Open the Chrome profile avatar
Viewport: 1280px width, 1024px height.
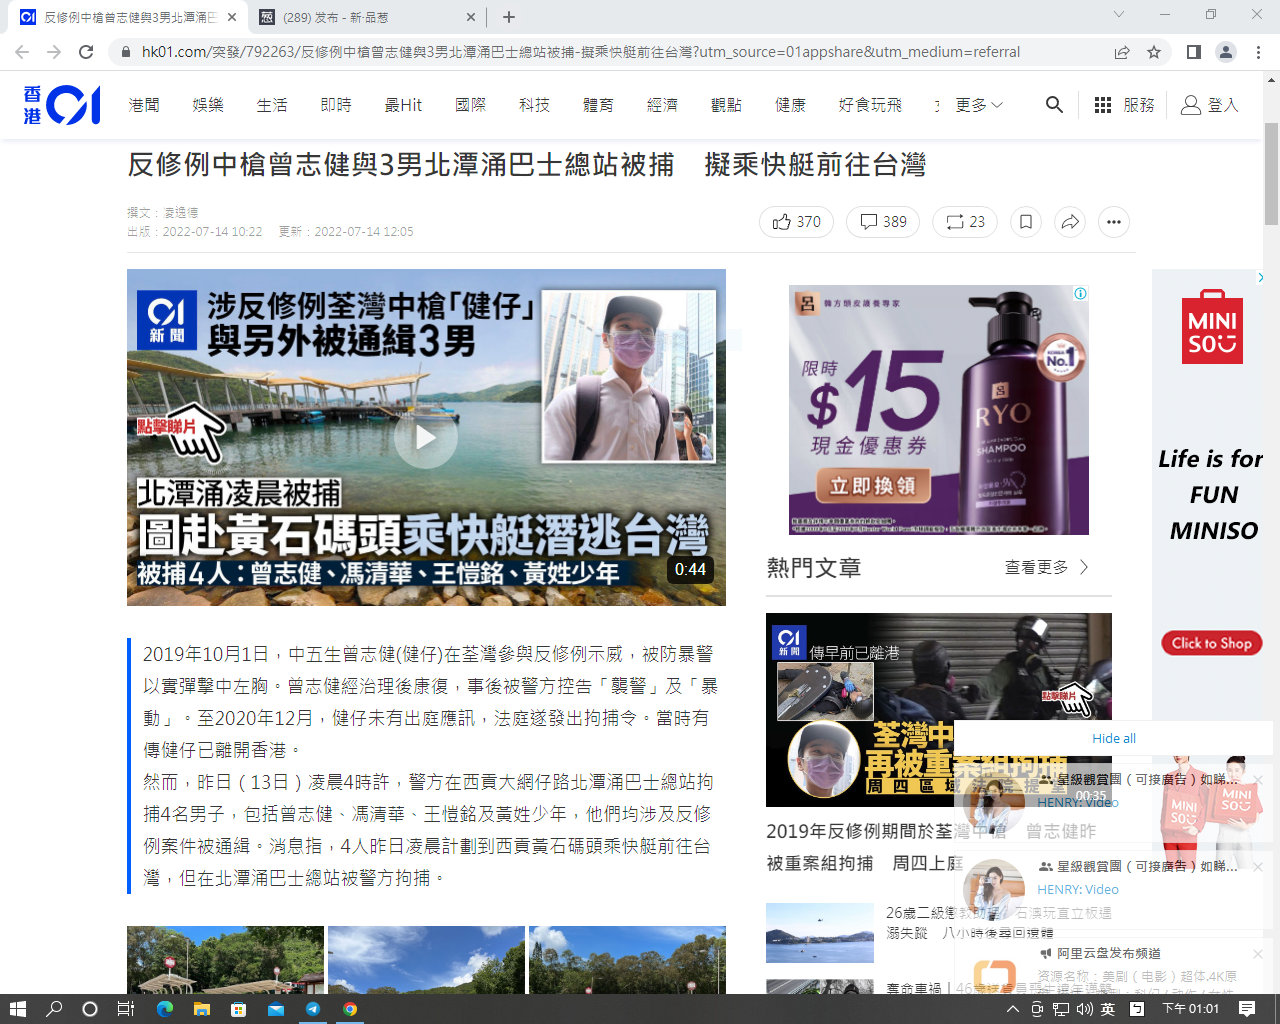[x=1226, y=52]
